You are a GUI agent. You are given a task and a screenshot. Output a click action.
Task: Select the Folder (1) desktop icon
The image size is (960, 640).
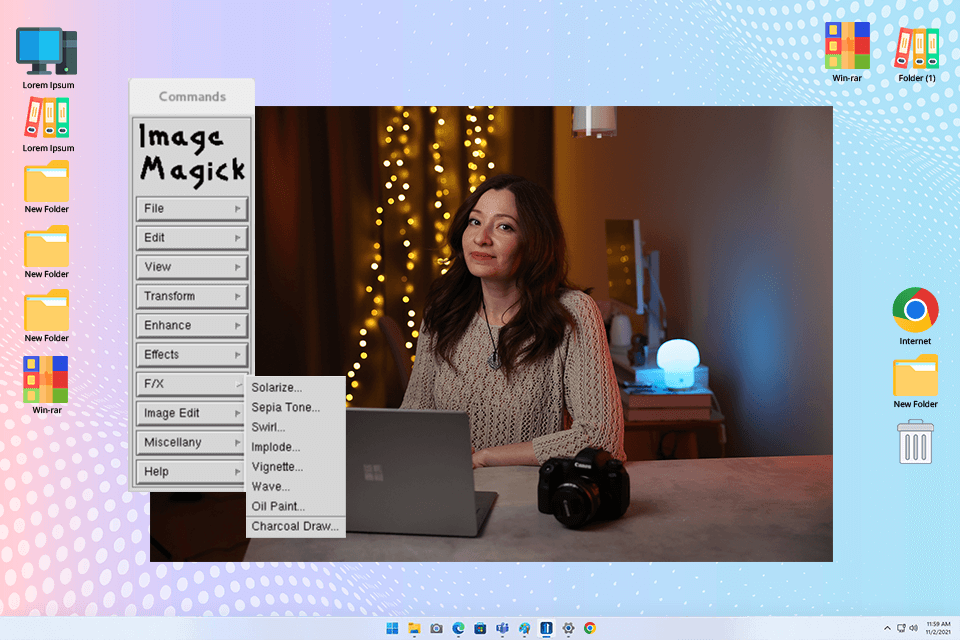[917, 54]
